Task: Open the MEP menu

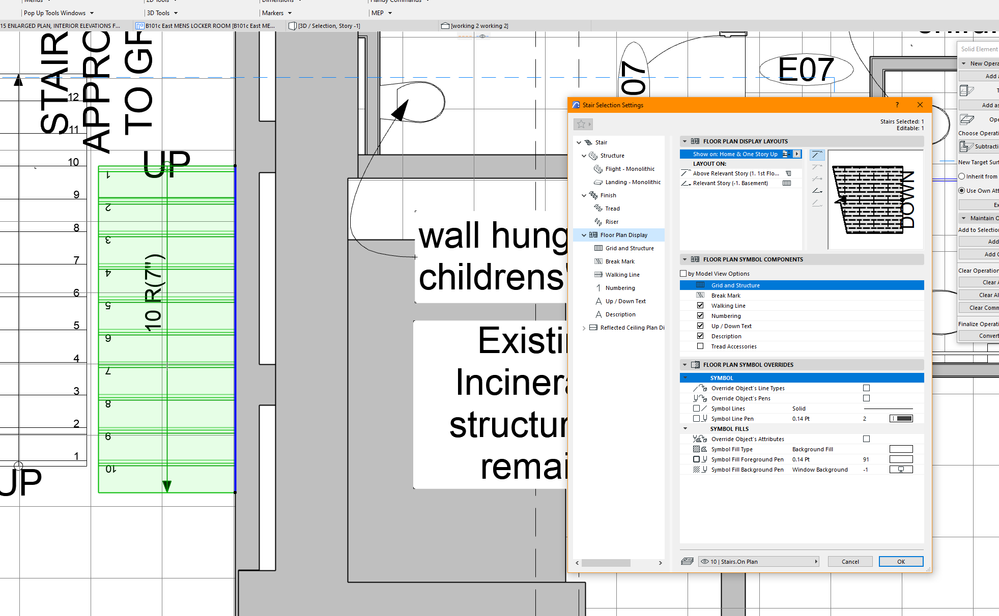Action: coord(381,13)
